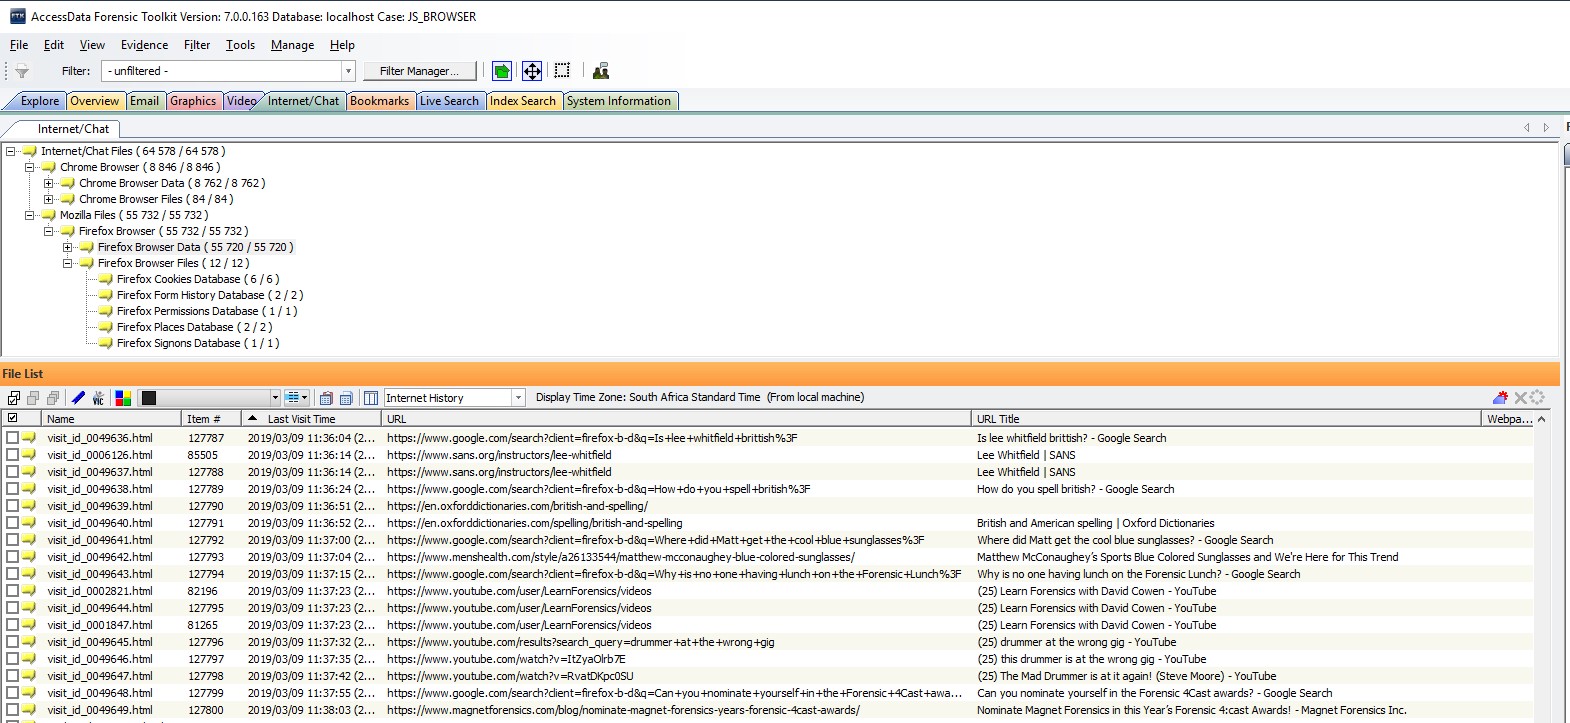Click the first calendar icon in File List toolbar
The width and height of the screenshot is (1570, 723).
tap(326, 398)
